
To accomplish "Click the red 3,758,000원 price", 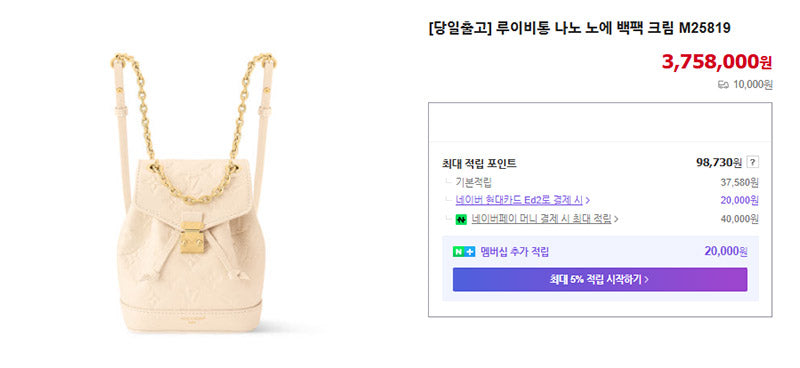I will (x=717, y=62).
